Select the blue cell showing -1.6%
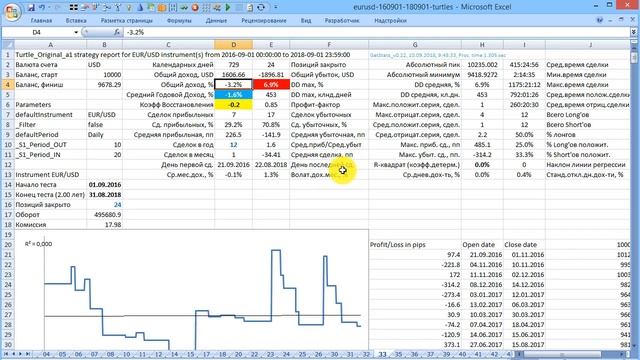The width and height of the screenshot is (640, 360). (x=233, y=95)
